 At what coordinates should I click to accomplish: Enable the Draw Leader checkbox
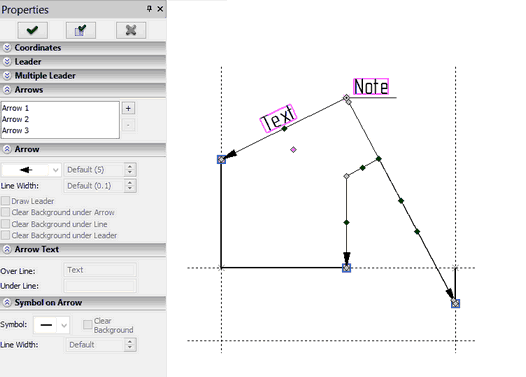click(5, 201)
